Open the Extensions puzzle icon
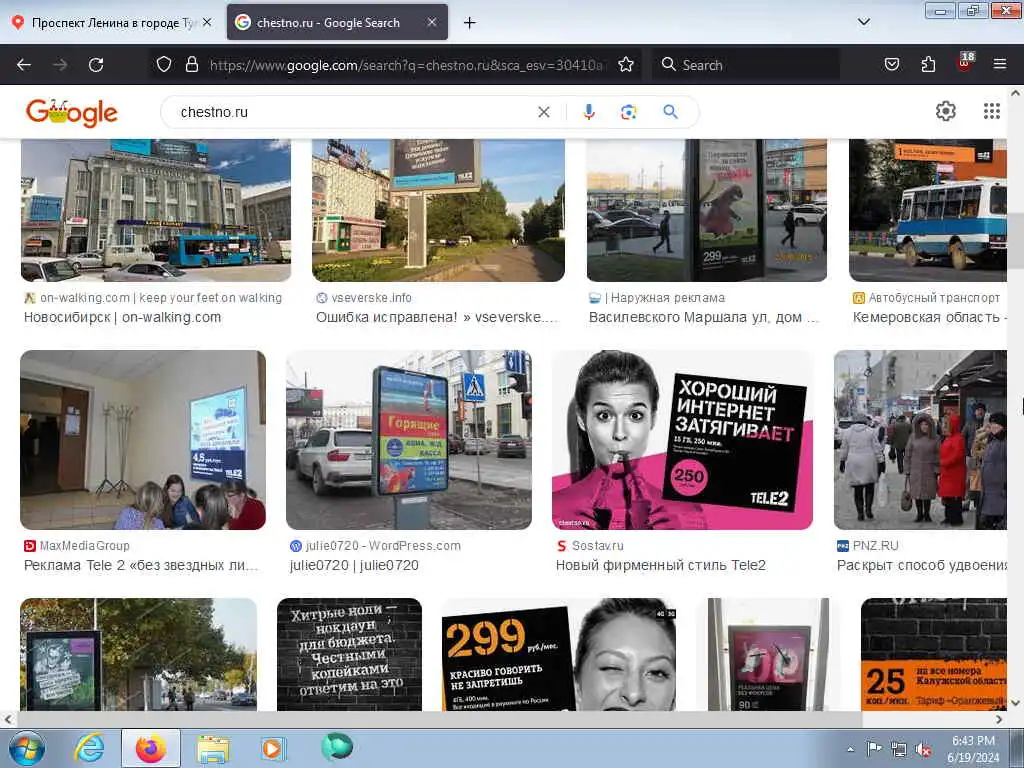The width and height of the screenshot is (1024, 768). (x=928, y=64)
